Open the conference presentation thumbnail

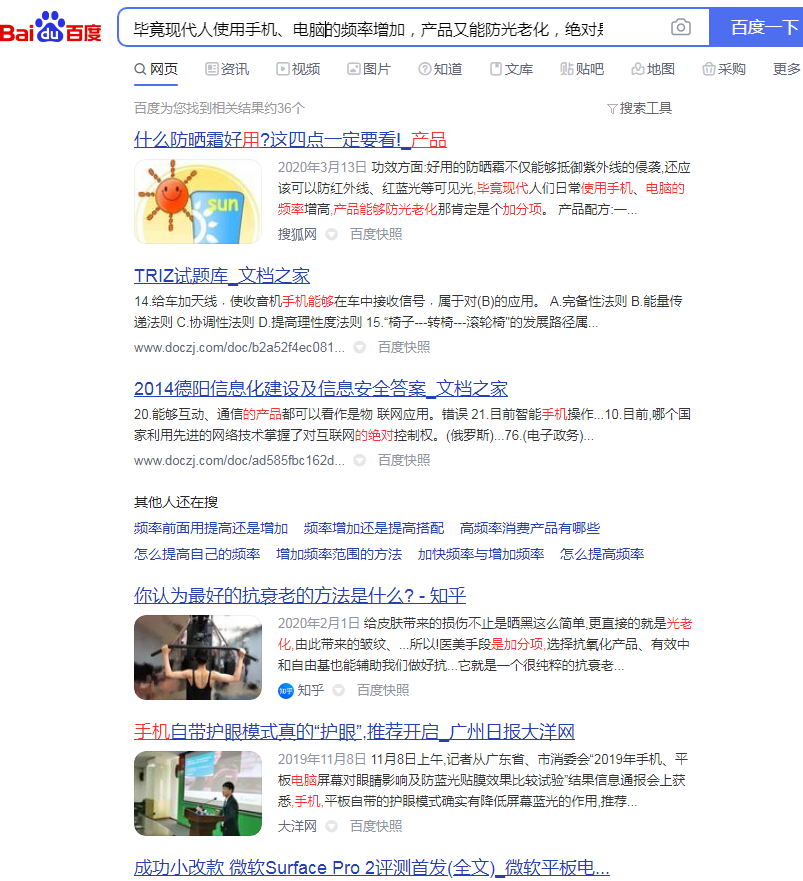click(198, 793)
